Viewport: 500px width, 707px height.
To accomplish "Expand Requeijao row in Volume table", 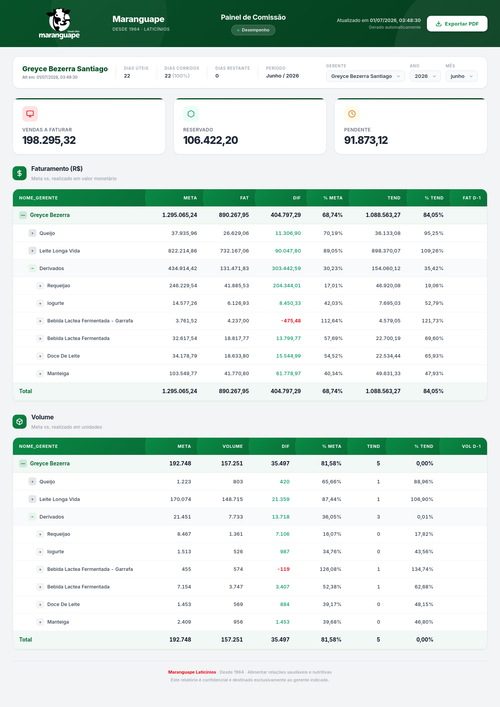I will (x=40, y=534).
